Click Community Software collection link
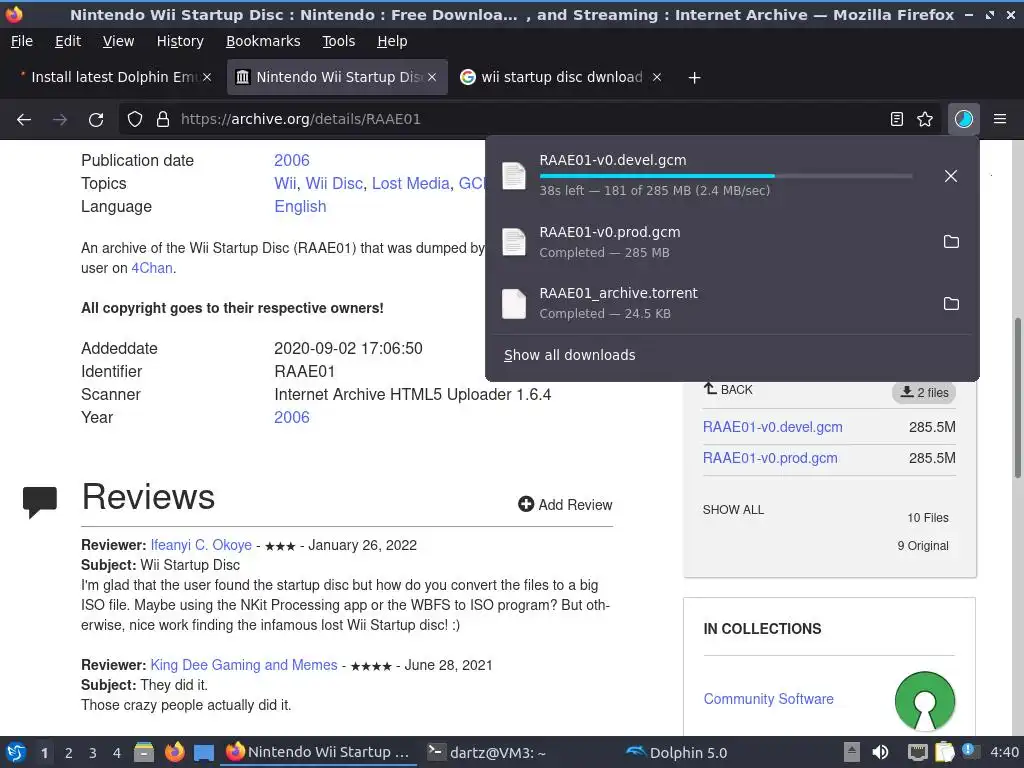 pos(769,699)
